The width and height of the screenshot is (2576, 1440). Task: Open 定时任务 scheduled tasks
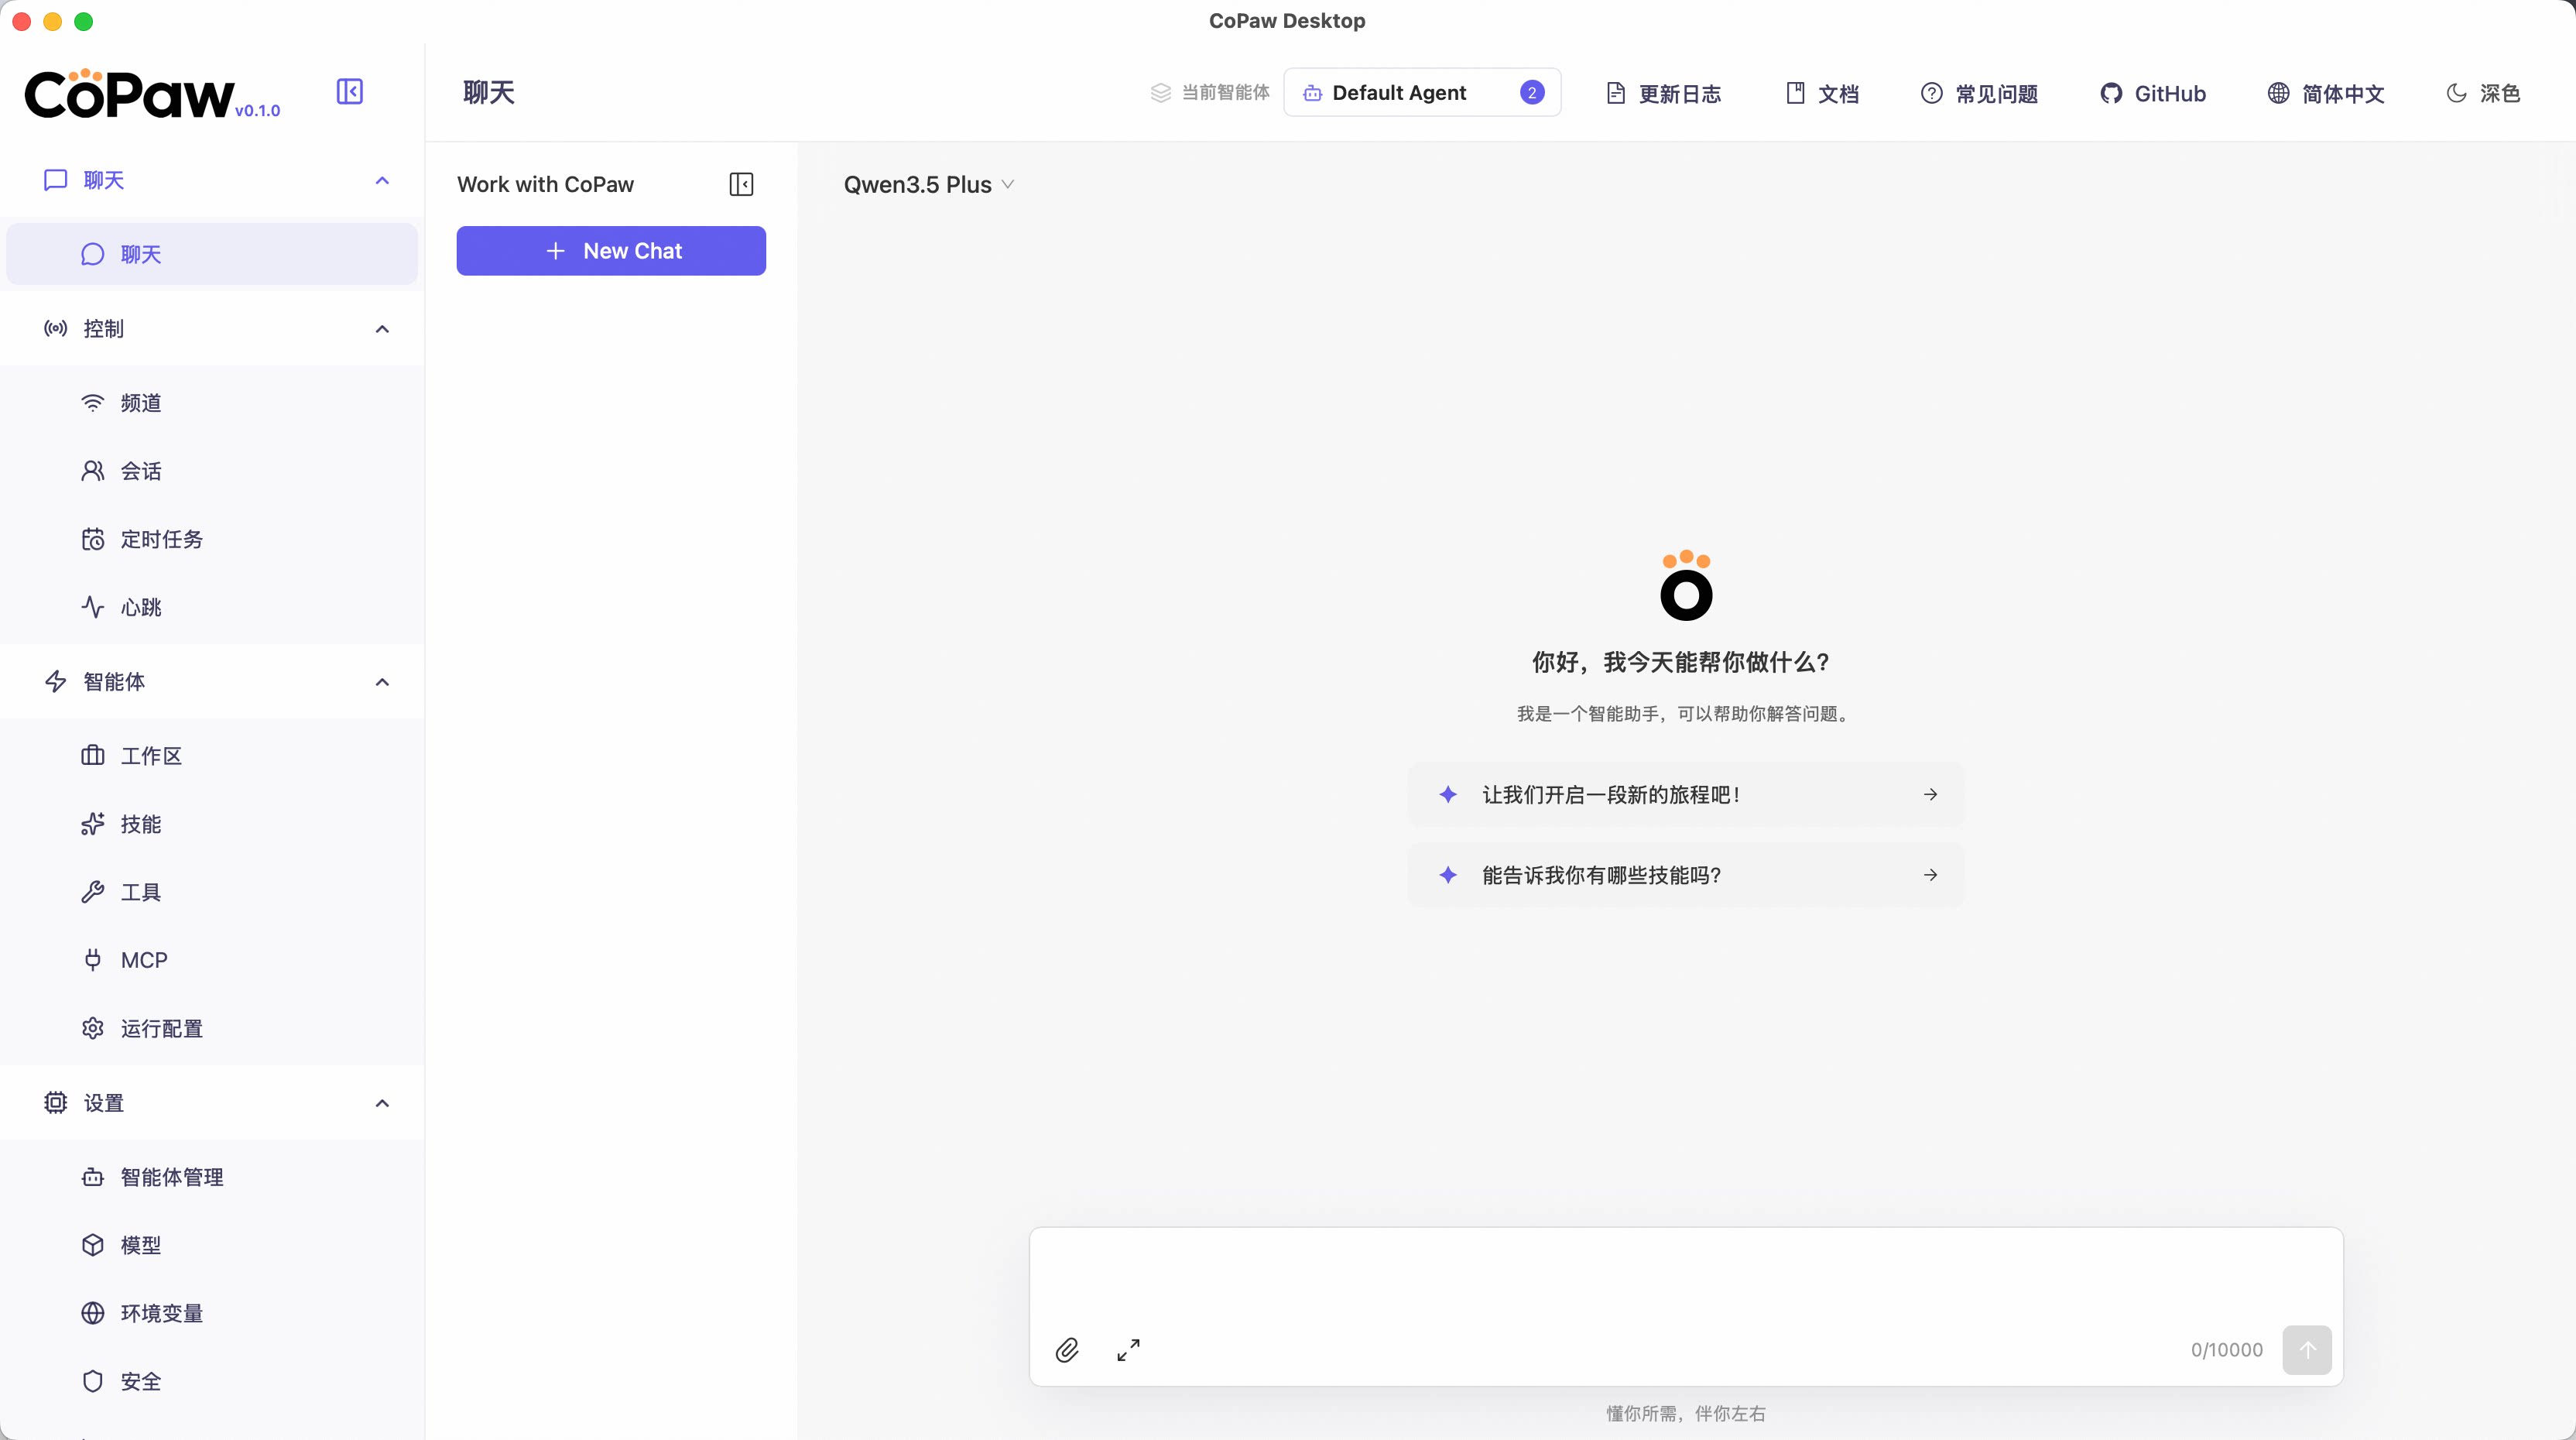[x=161, y=539]
